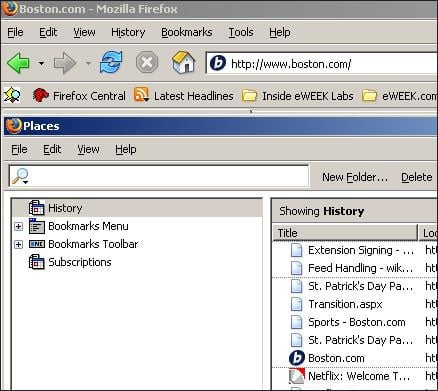Expand the Bookmarks Menu tree node
The width and height of the screenshot is (438, 391).
point(19,227)
